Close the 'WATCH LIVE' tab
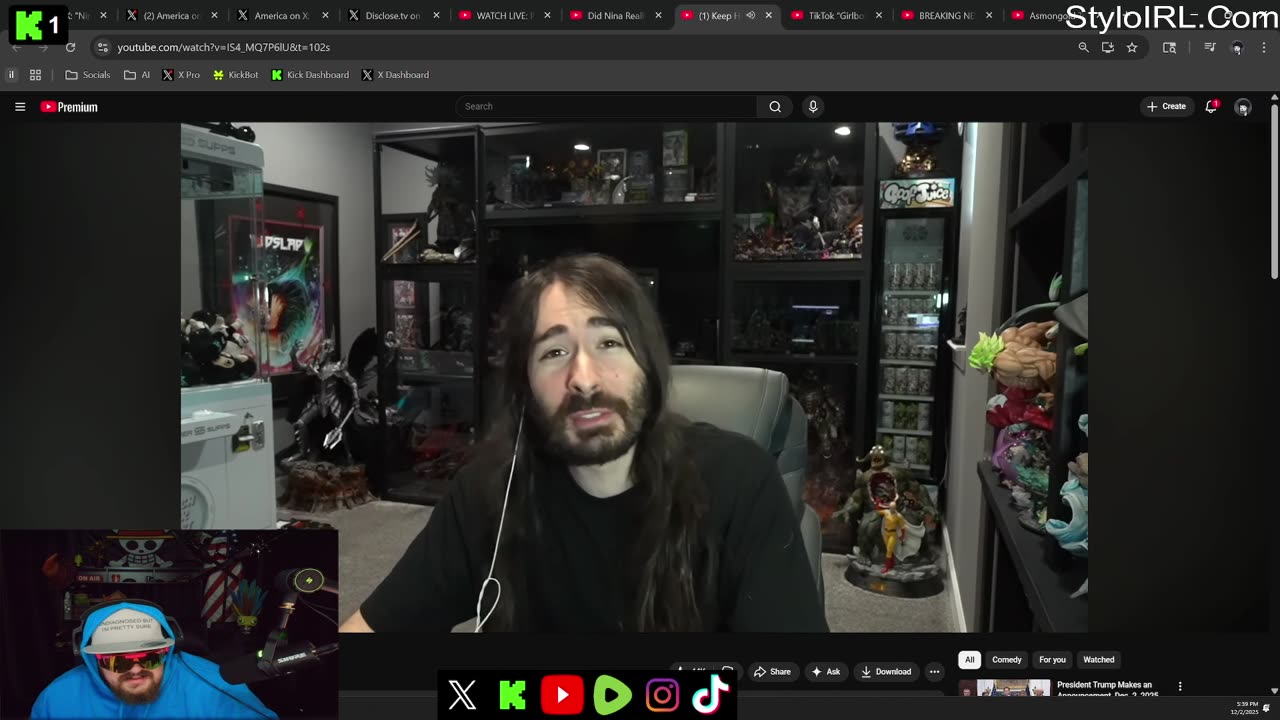The height and width of the screenshot is (720, 1280). [547, 15]
